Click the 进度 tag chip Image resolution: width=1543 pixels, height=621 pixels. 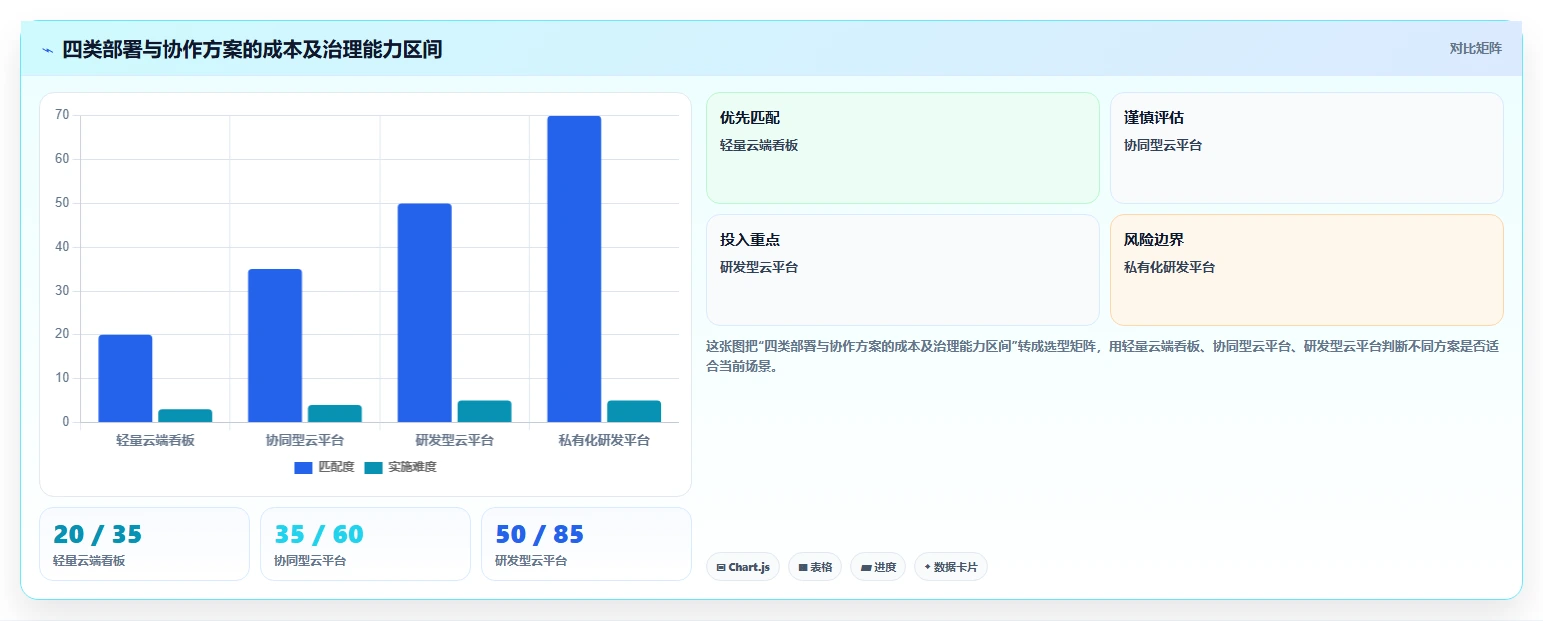(x=878, y=567)
